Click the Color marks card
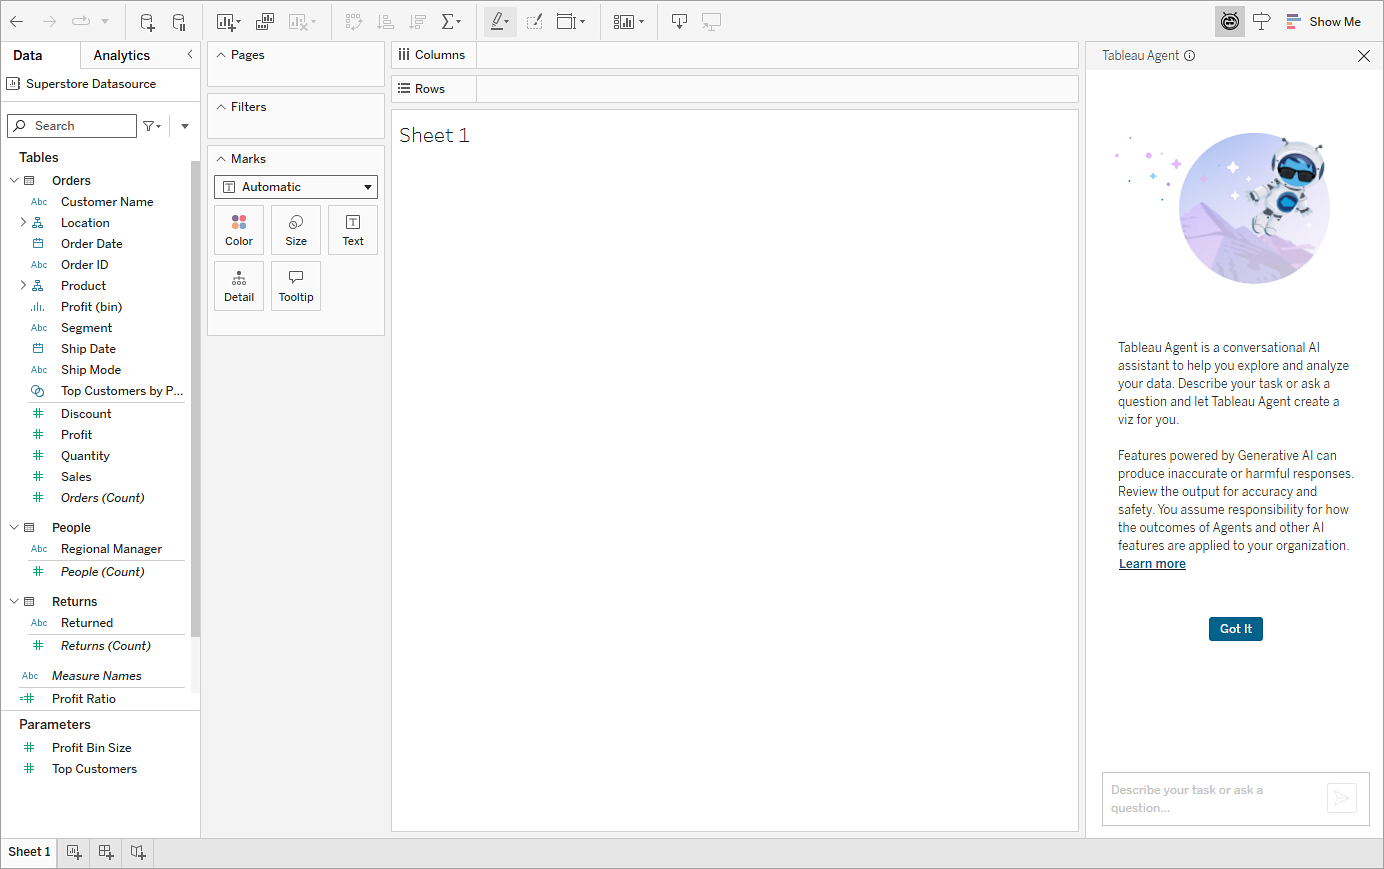The height and width of the screenshot is (869, 1384). (x=239, y=230)
